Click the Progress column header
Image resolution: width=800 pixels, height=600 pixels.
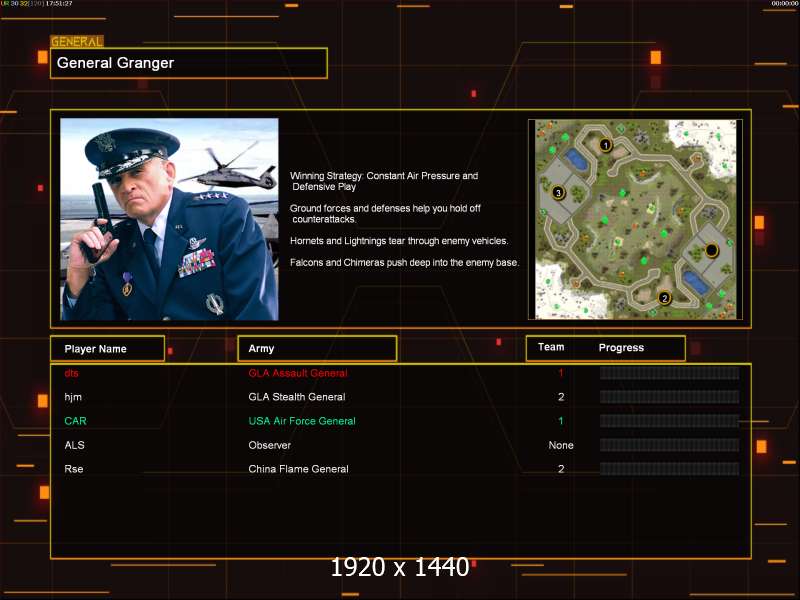click(621, 347)
